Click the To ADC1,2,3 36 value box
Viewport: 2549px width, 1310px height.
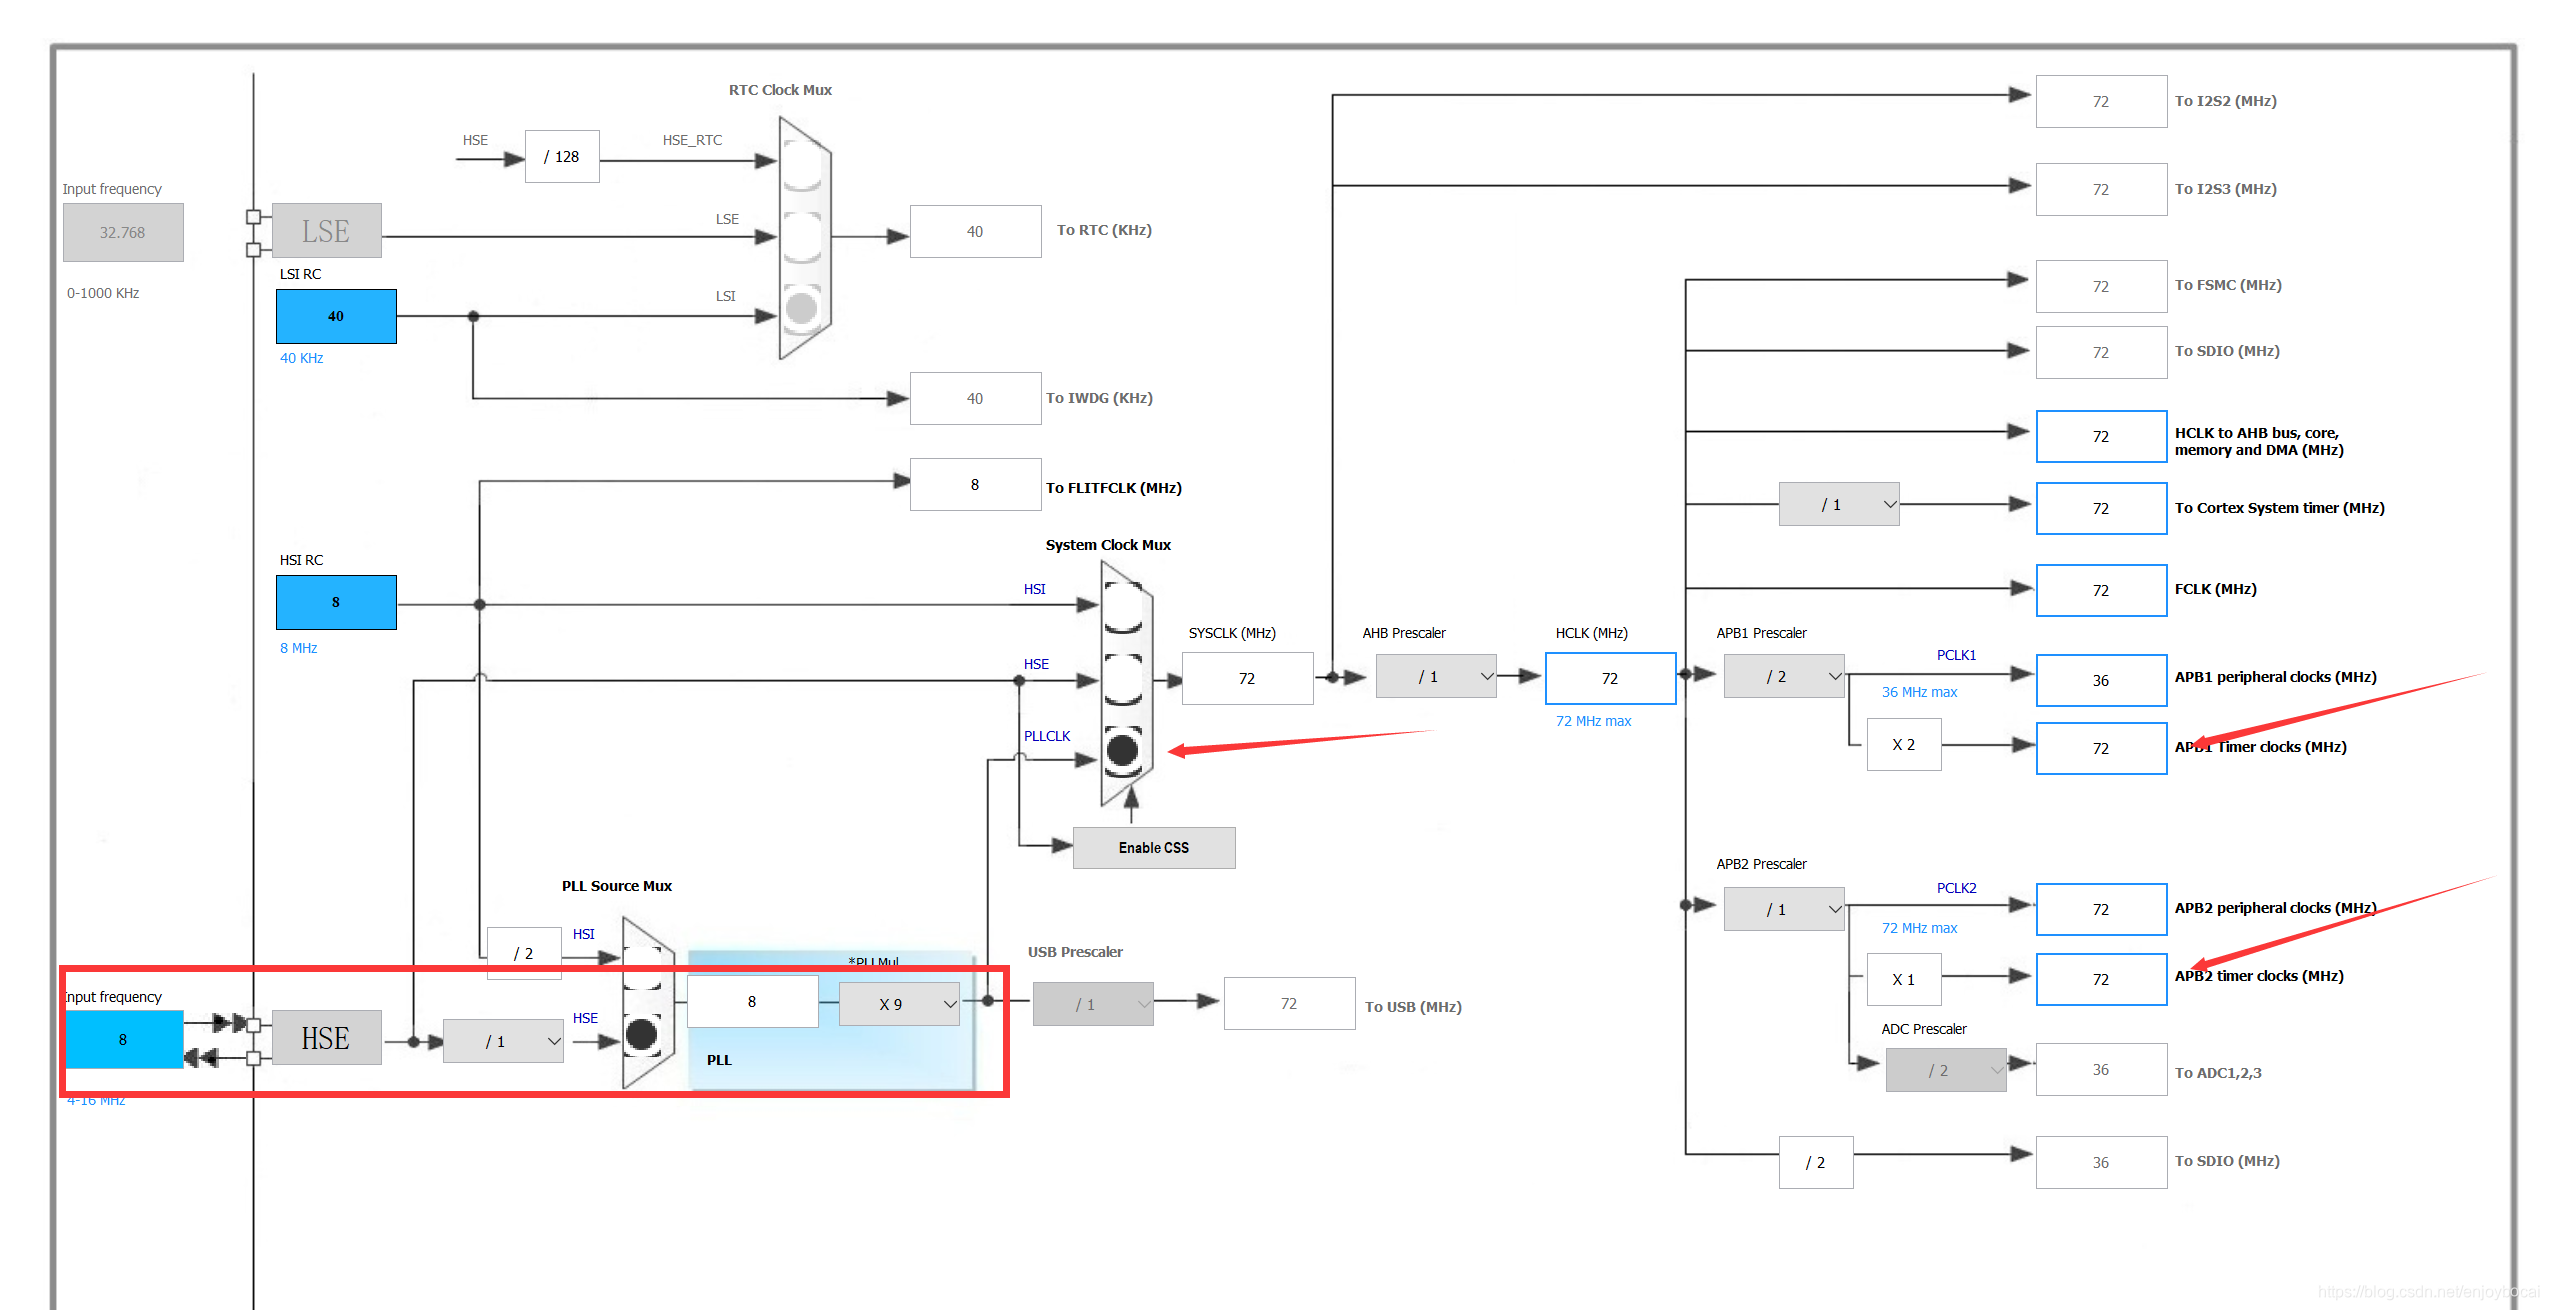pos(2102,1070)
